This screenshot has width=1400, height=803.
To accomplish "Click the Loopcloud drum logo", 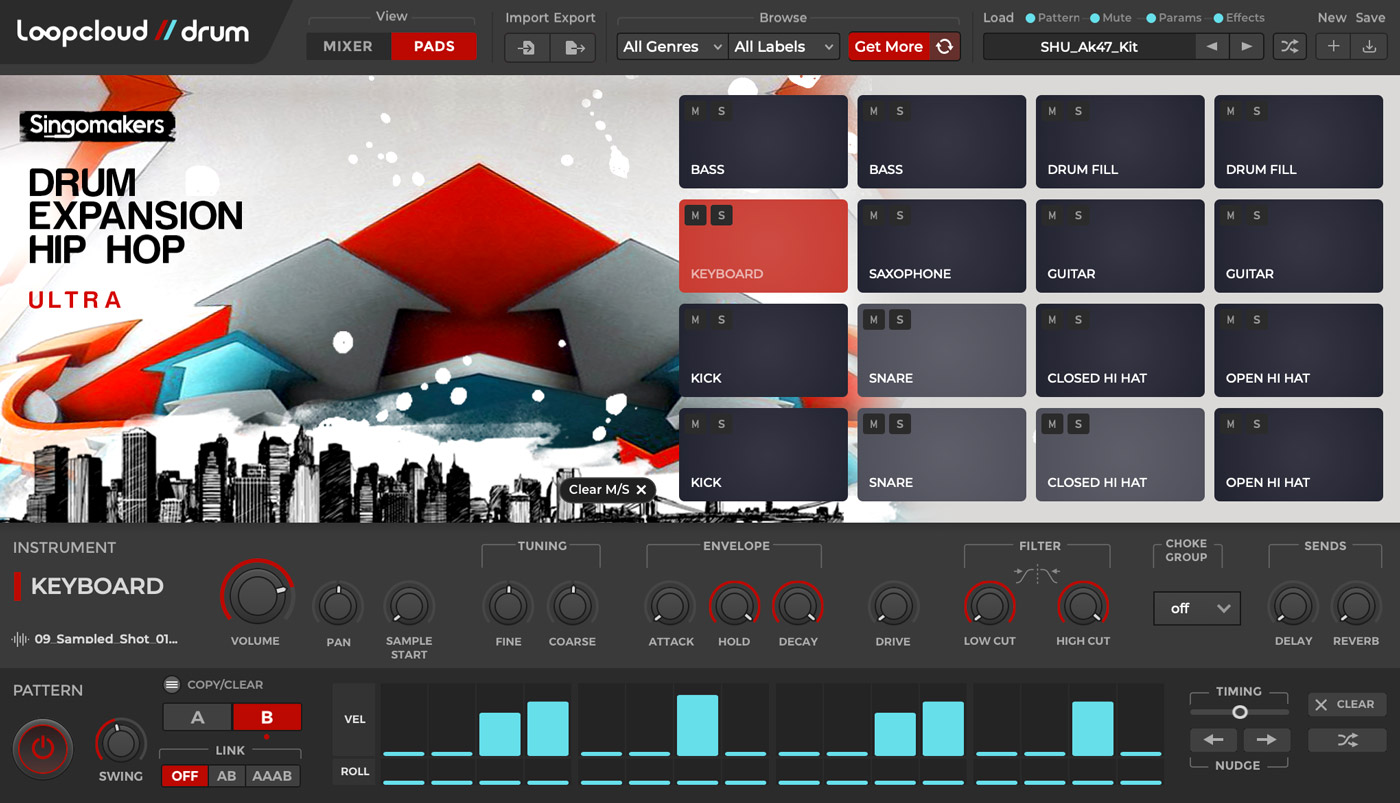I will click(x=133, y=32).
